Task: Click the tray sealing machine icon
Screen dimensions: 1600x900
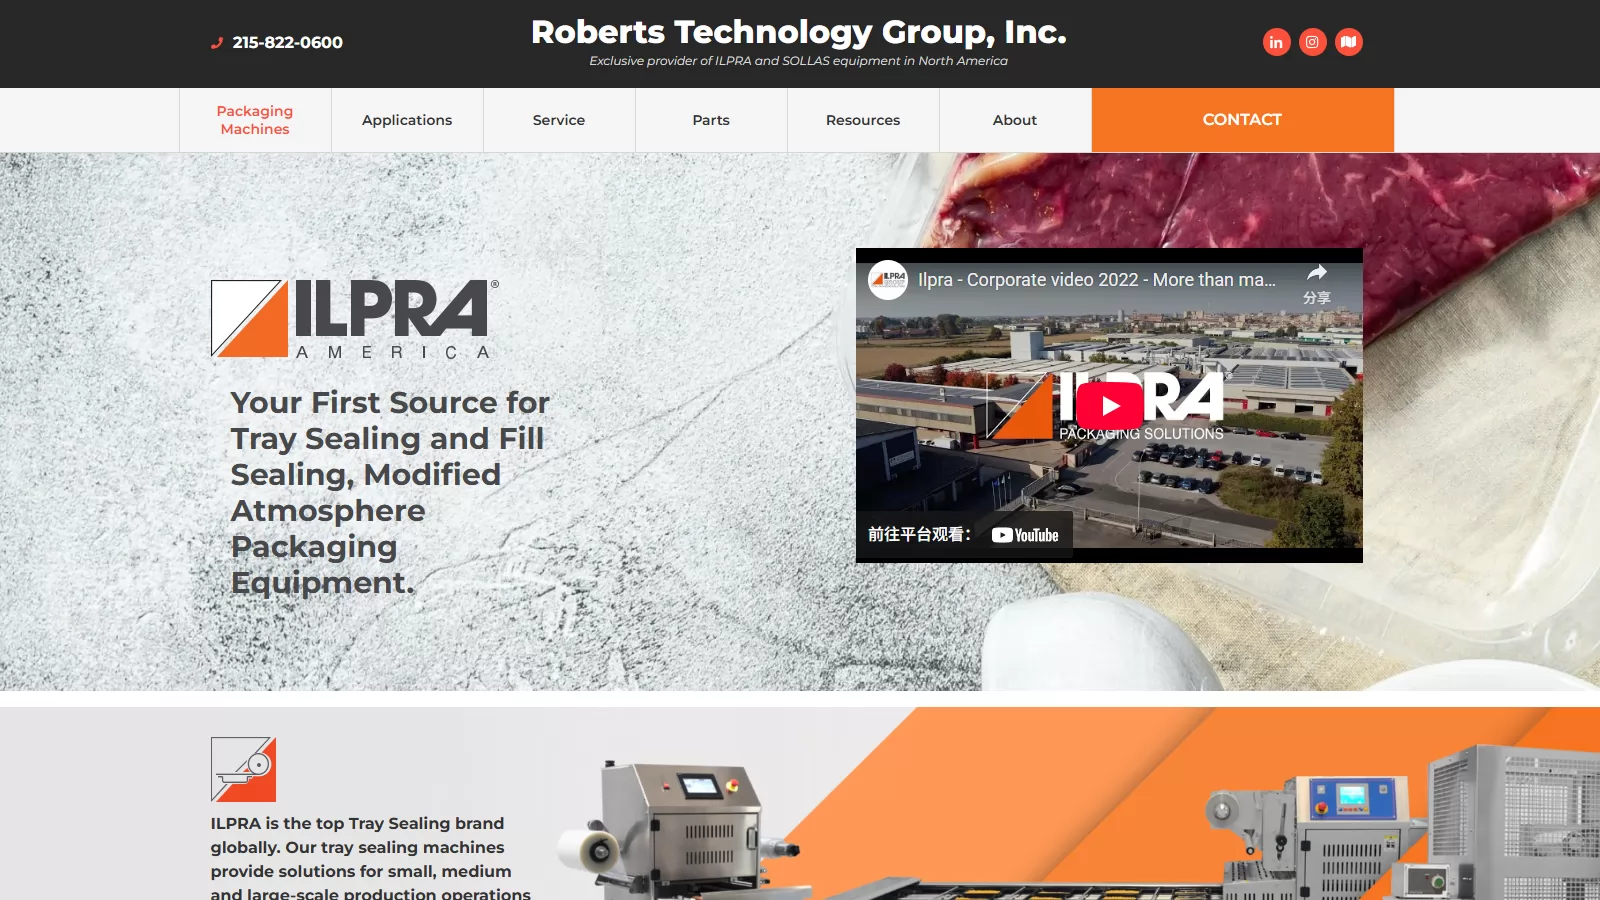Action: pos(243,769)
